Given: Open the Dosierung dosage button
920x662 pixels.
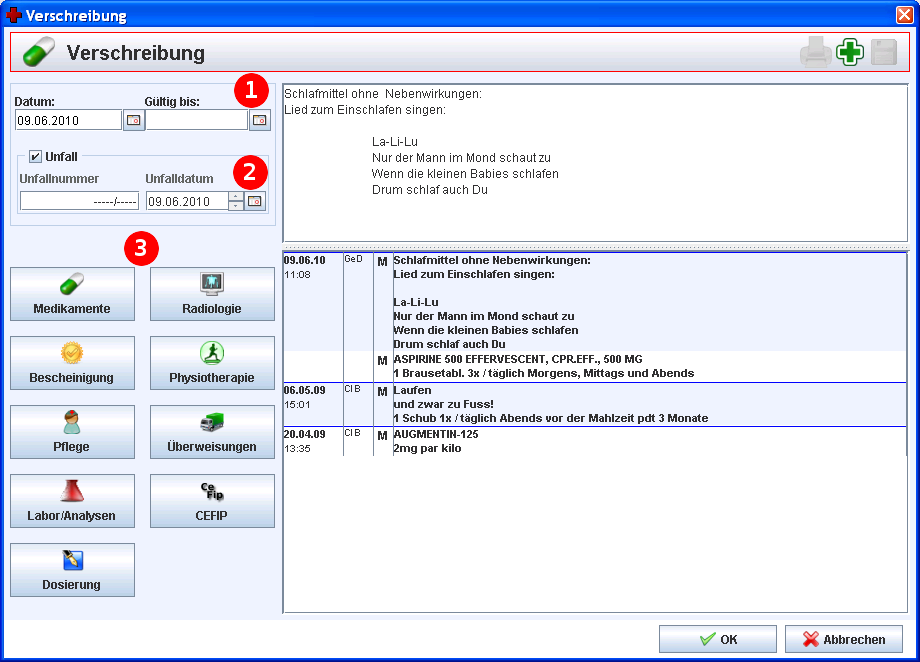Looking at the screenshot, I should pyautogui.click(x=72, y=570).
